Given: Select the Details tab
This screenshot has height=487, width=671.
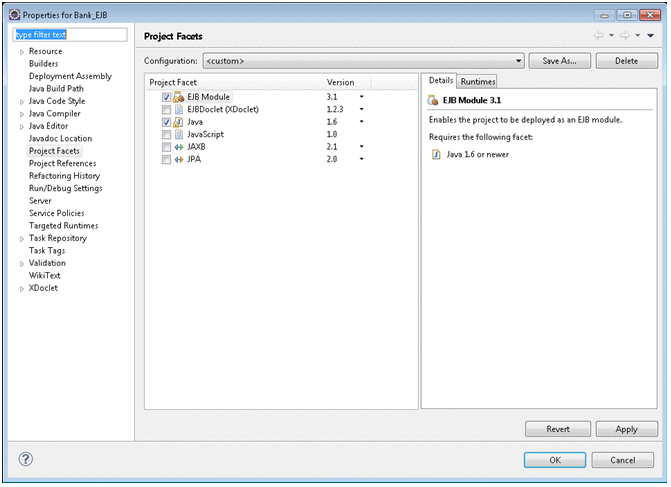Looking at the screenshot, I should (x=440, y=80).
